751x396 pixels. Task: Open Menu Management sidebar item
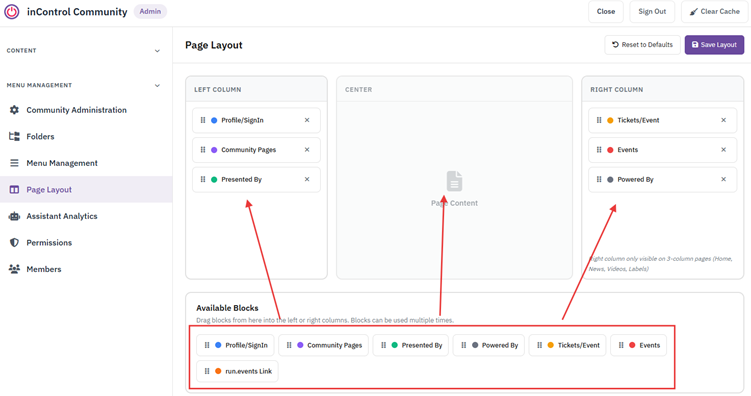click(x=86, y=163)
